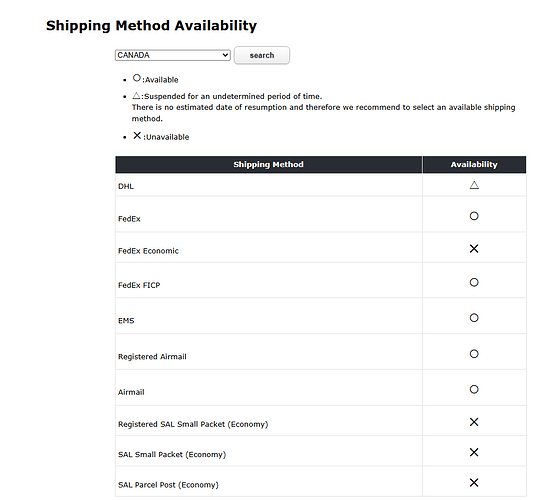This screenshot has width=553, height=500.
Task: Click the Shipping Method column header
Action: [268, 165]
